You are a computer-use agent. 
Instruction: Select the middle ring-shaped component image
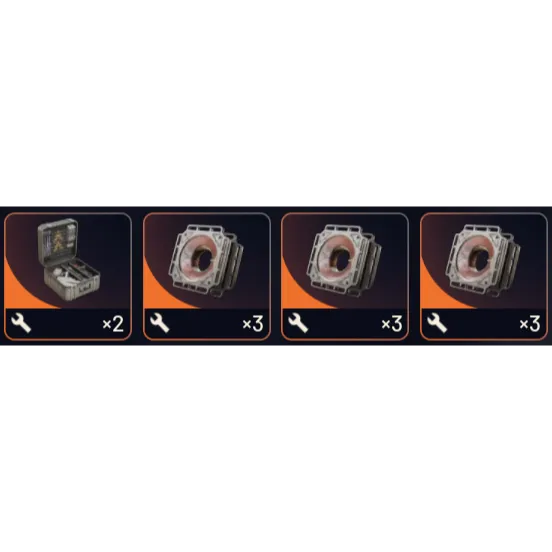coord(344,260)
